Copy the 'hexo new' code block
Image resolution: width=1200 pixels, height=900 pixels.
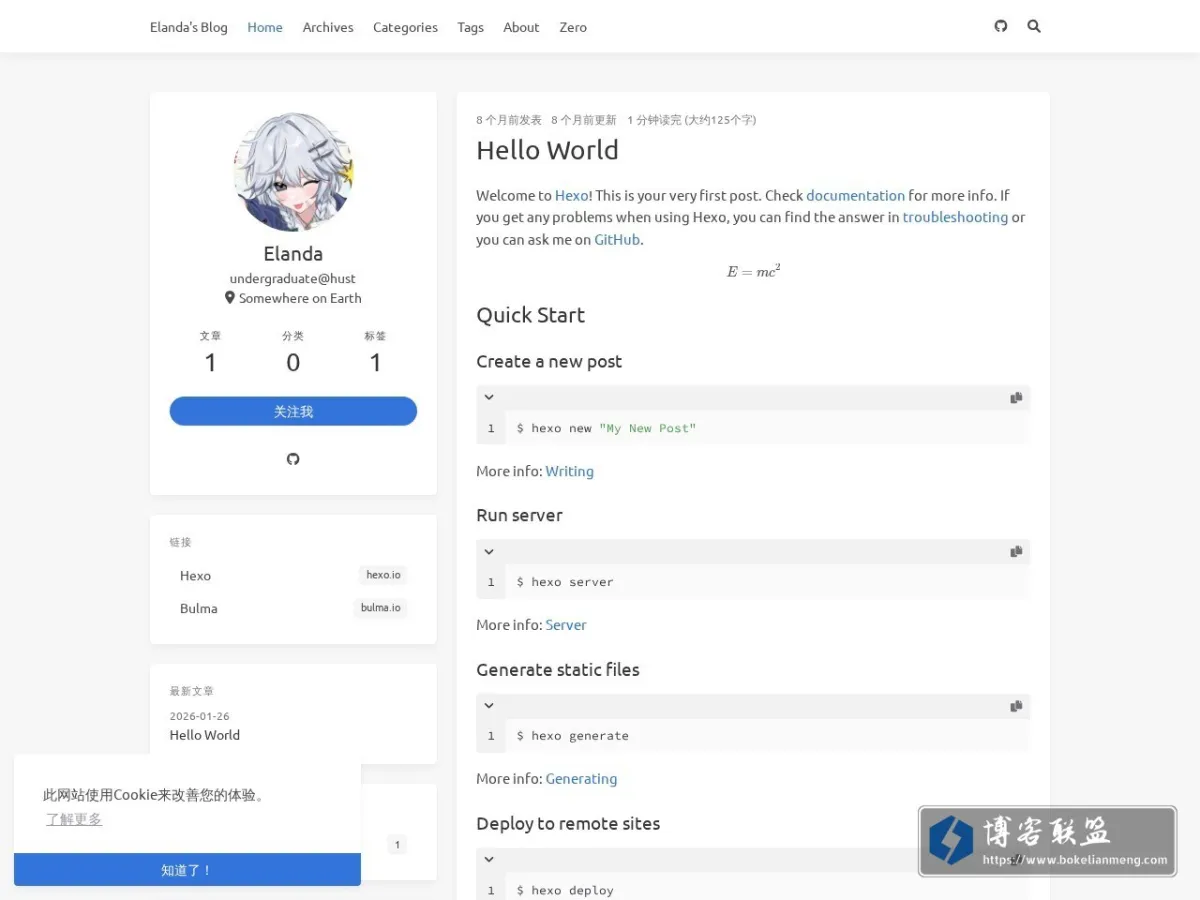(1016, 397)
